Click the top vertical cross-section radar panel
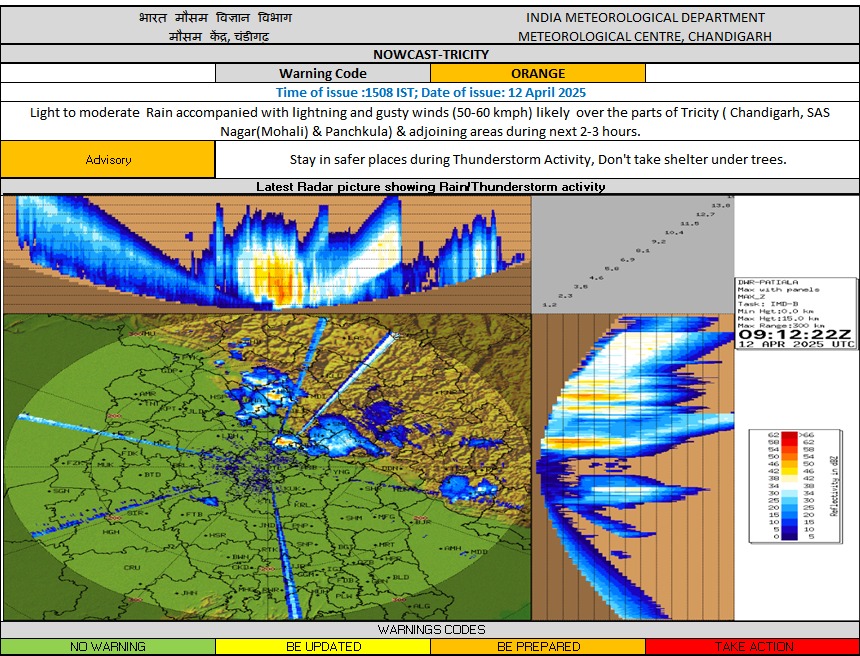 (267, 254)
